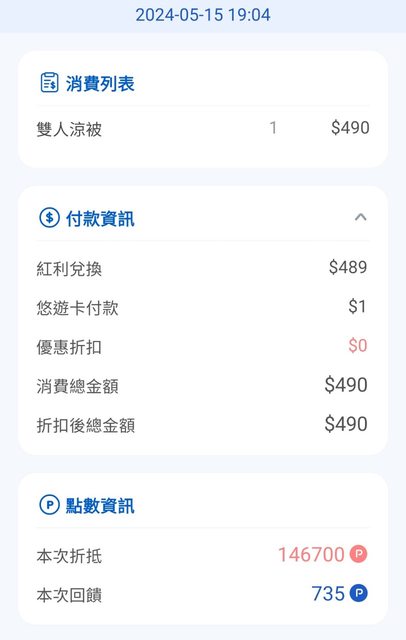Image resolution: width=406 pixels, height=640 pixels.
Task: Tap the date 2024-05-15 19:04
Action: coord(203,15)
